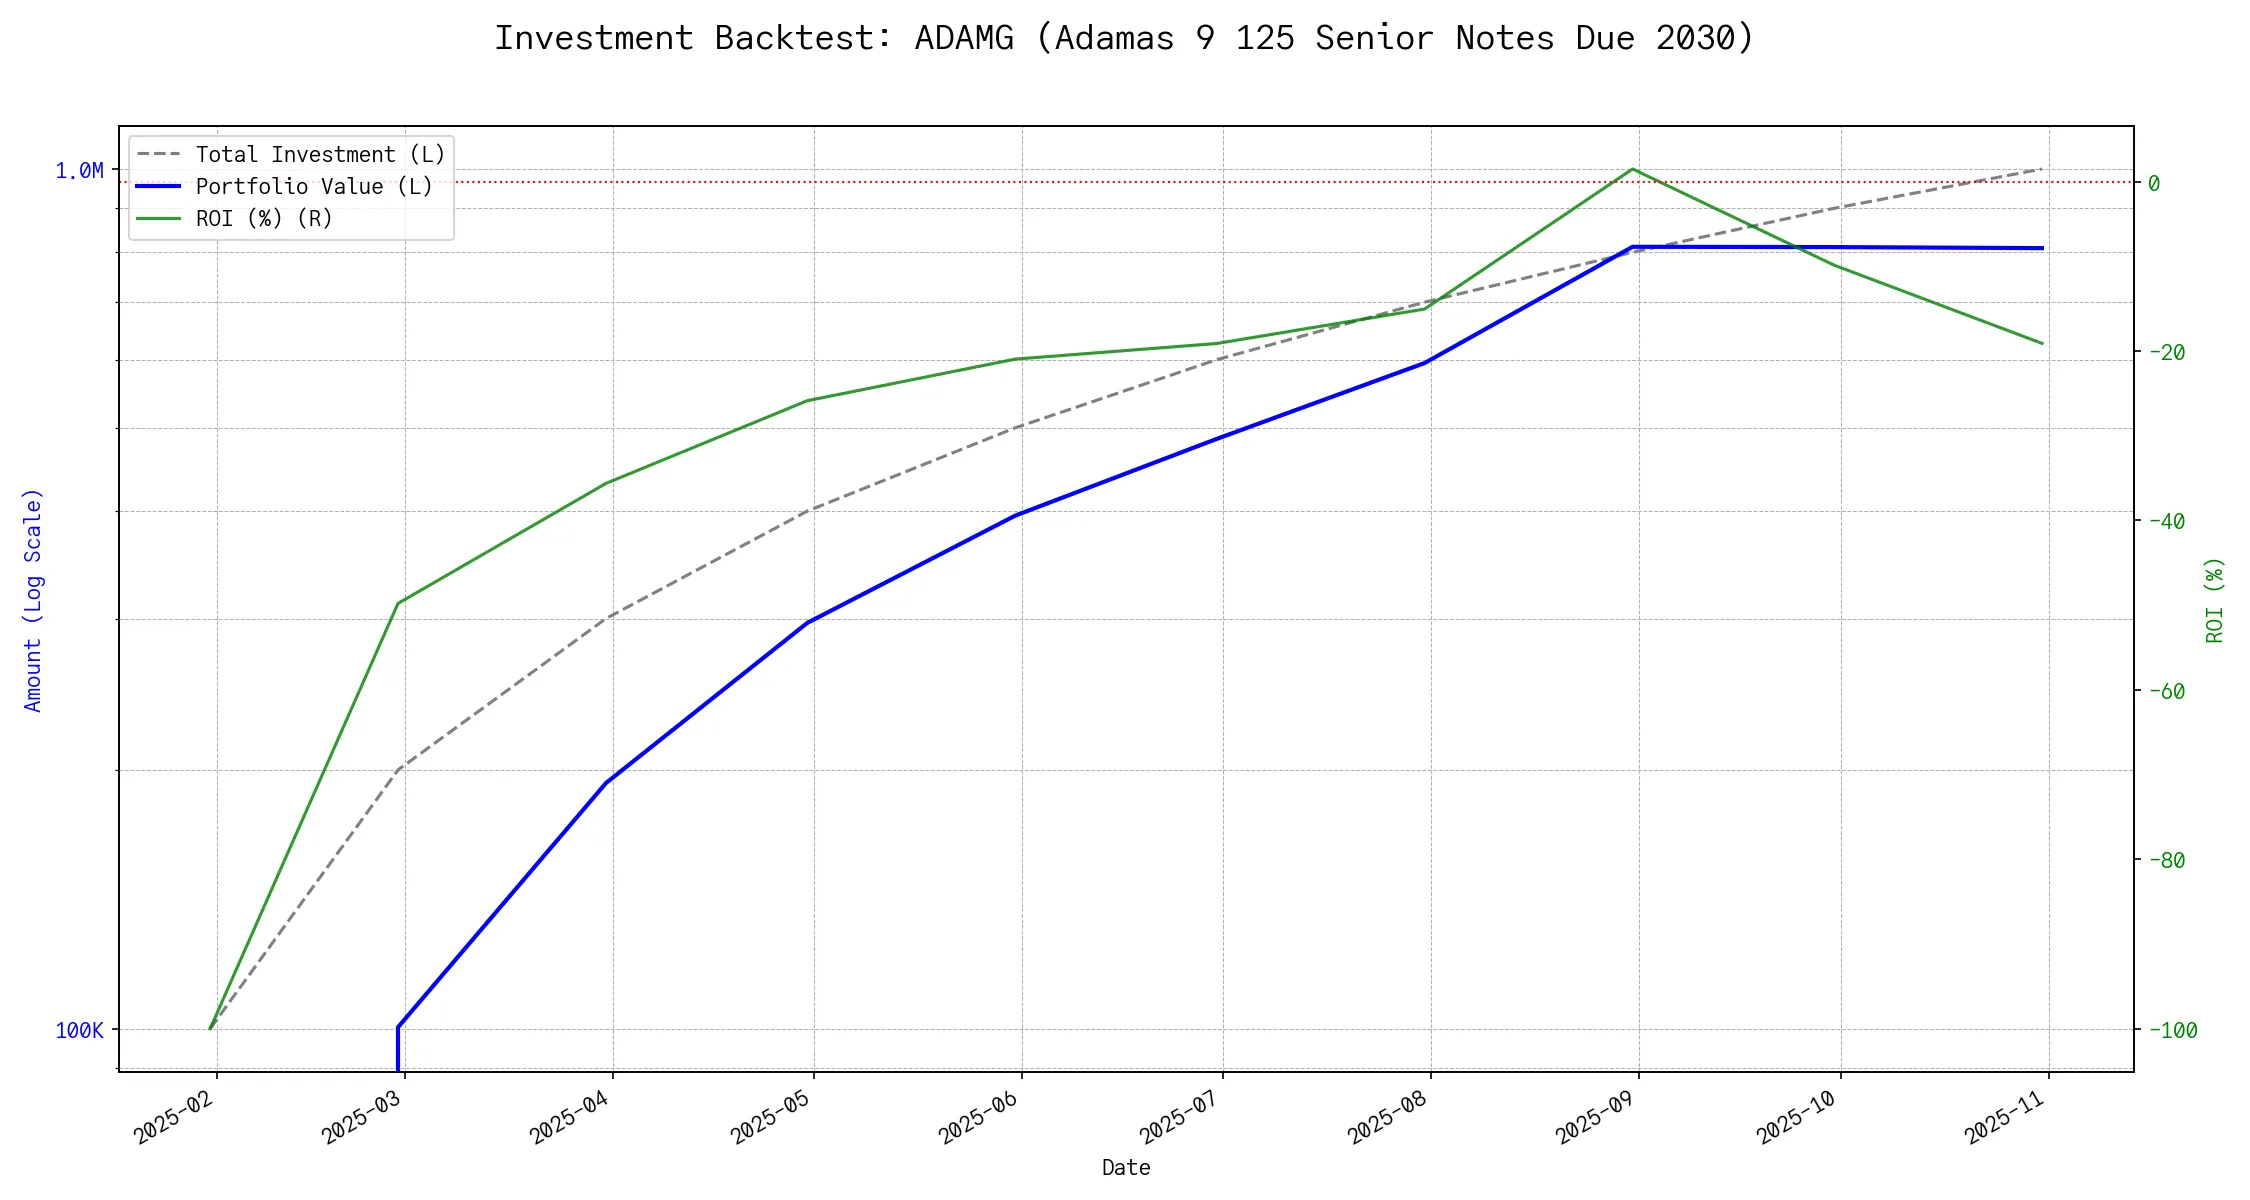Click the ROI (%) legend entry

tap(264, 219)
